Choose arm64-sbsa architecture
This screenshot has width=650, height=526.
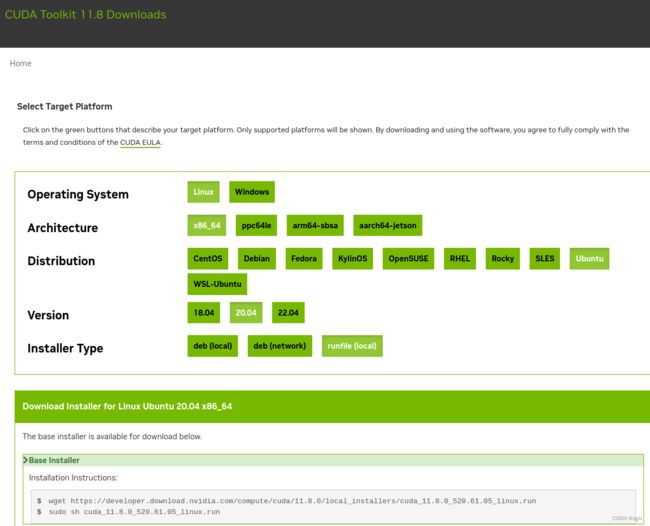coord(315,225)
